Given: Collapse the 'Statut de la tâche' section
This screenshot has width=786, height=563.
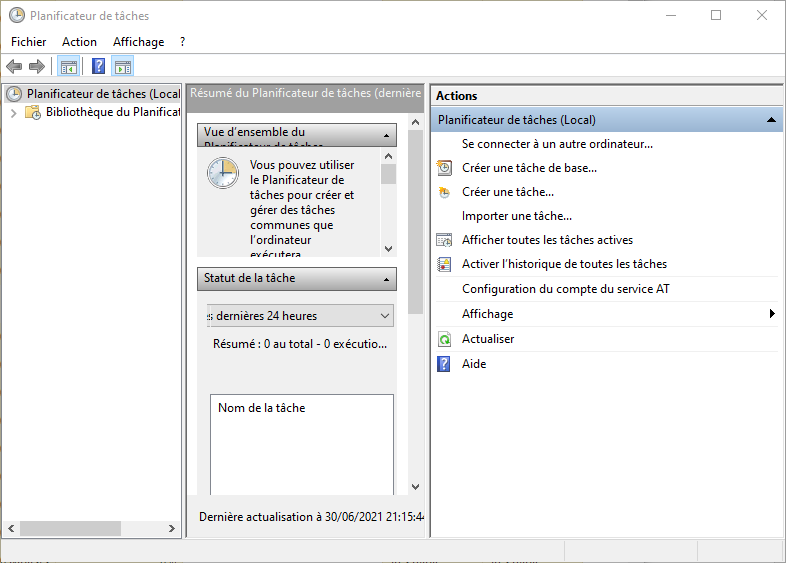Looking at the screenshot, I should (x=386, y=279).
